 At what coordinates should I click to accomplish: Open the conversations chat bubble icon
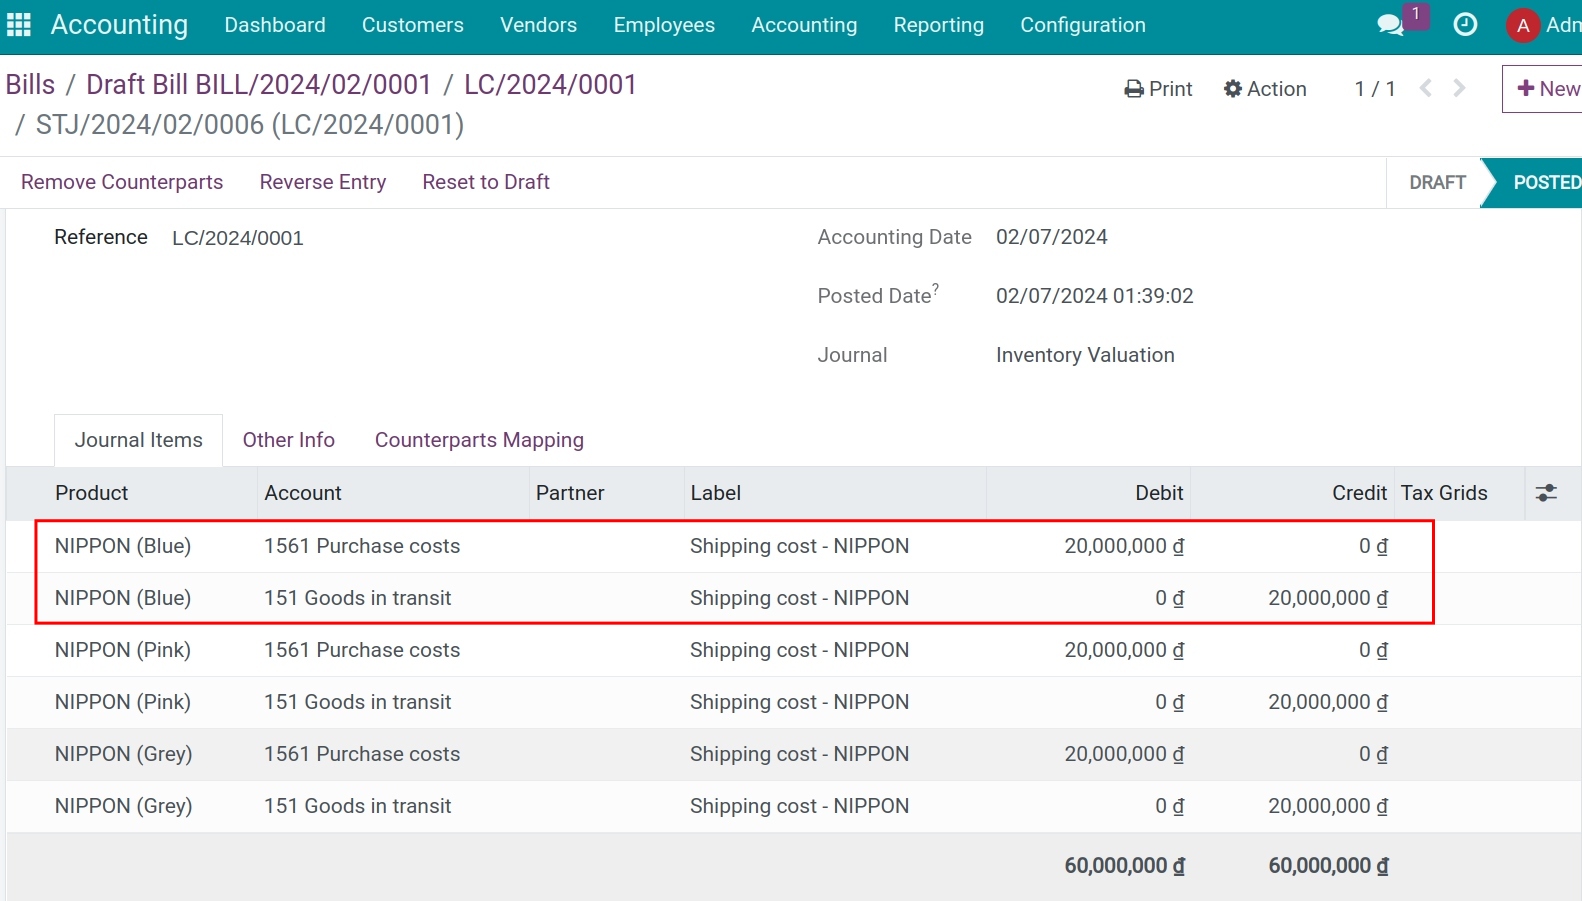click(1390, 25)
